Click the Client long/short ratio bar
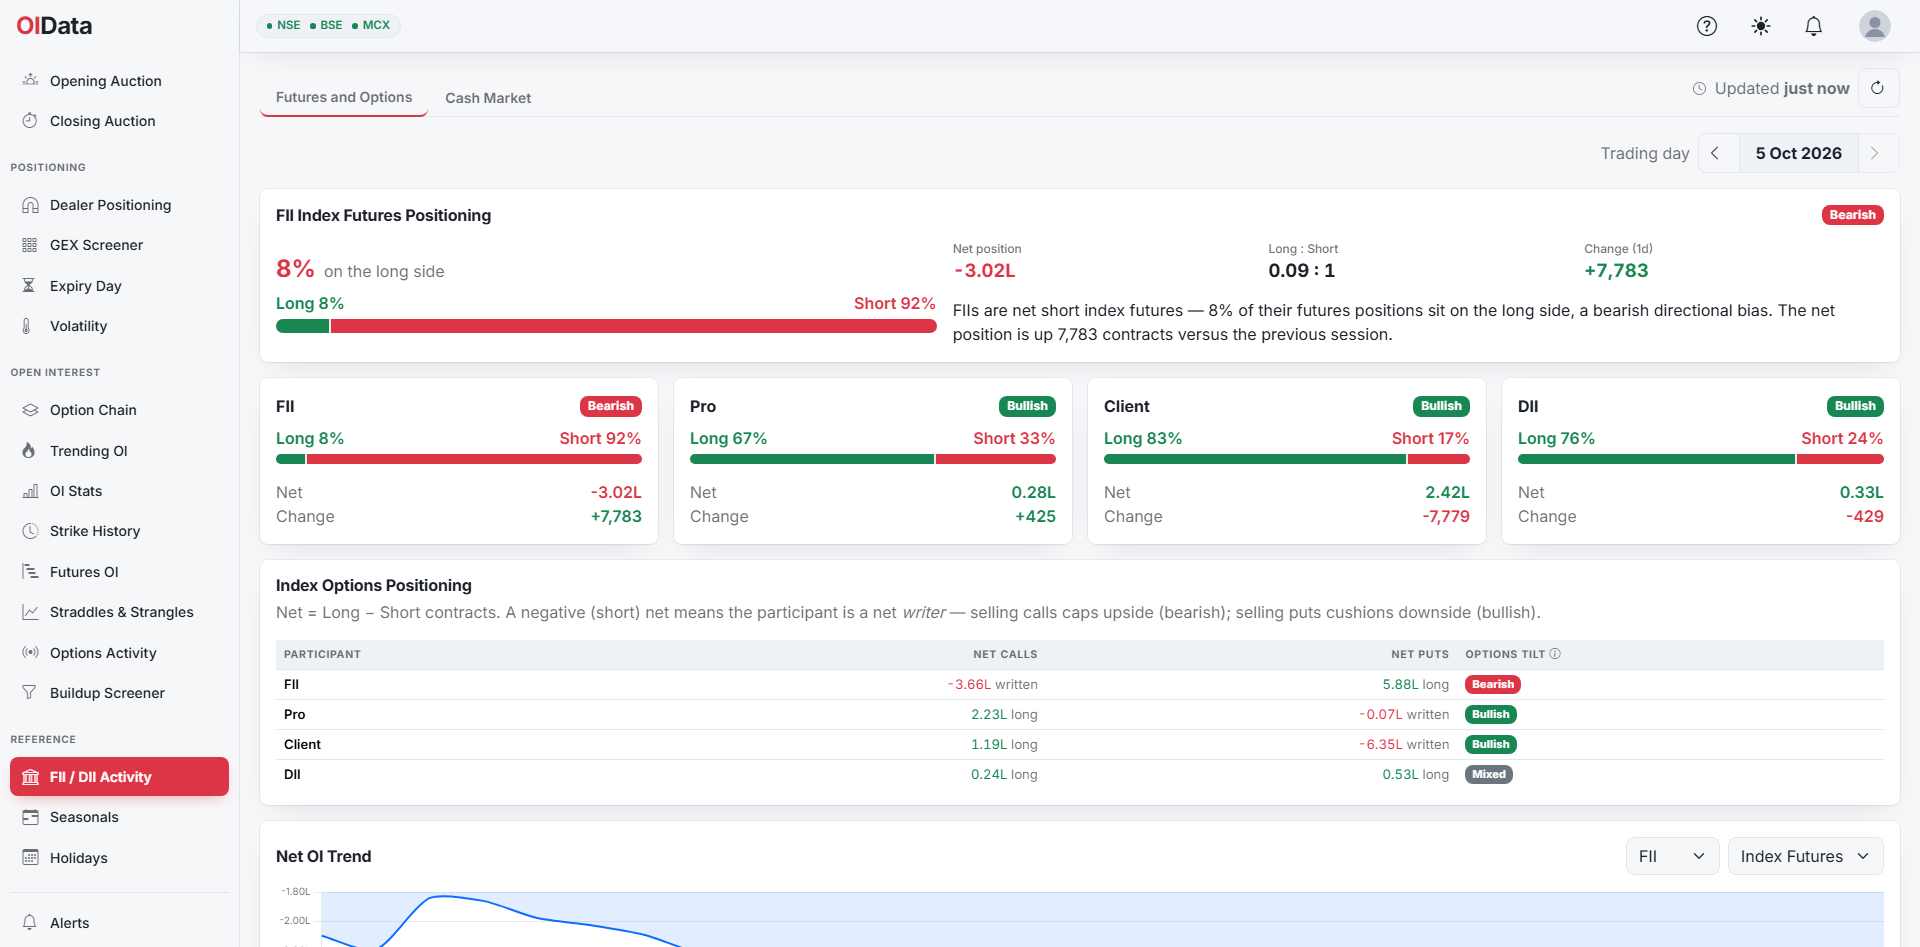1920x947 pixels. pos(1287,459)
